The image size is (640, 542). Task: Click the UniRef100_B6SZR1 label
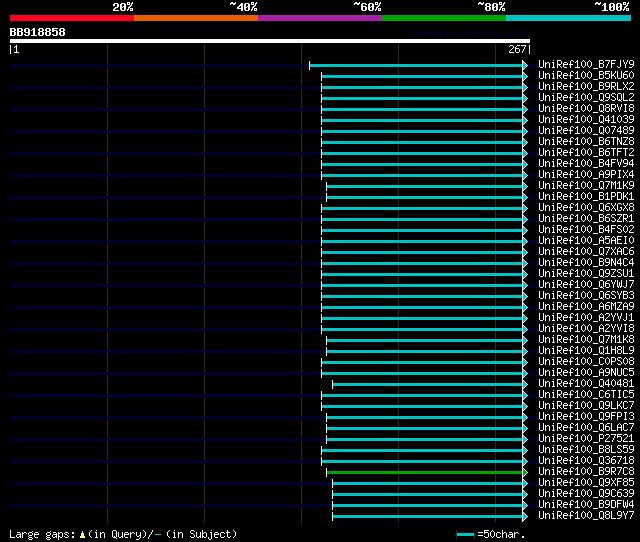(x=586, y=218)
